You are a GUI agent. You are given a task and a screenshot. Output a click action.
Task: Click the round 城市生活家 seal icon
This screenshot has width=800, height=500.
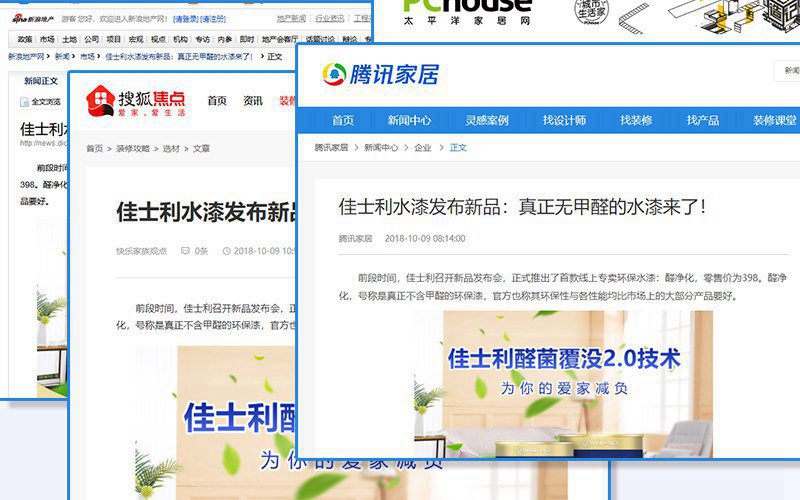591,12
